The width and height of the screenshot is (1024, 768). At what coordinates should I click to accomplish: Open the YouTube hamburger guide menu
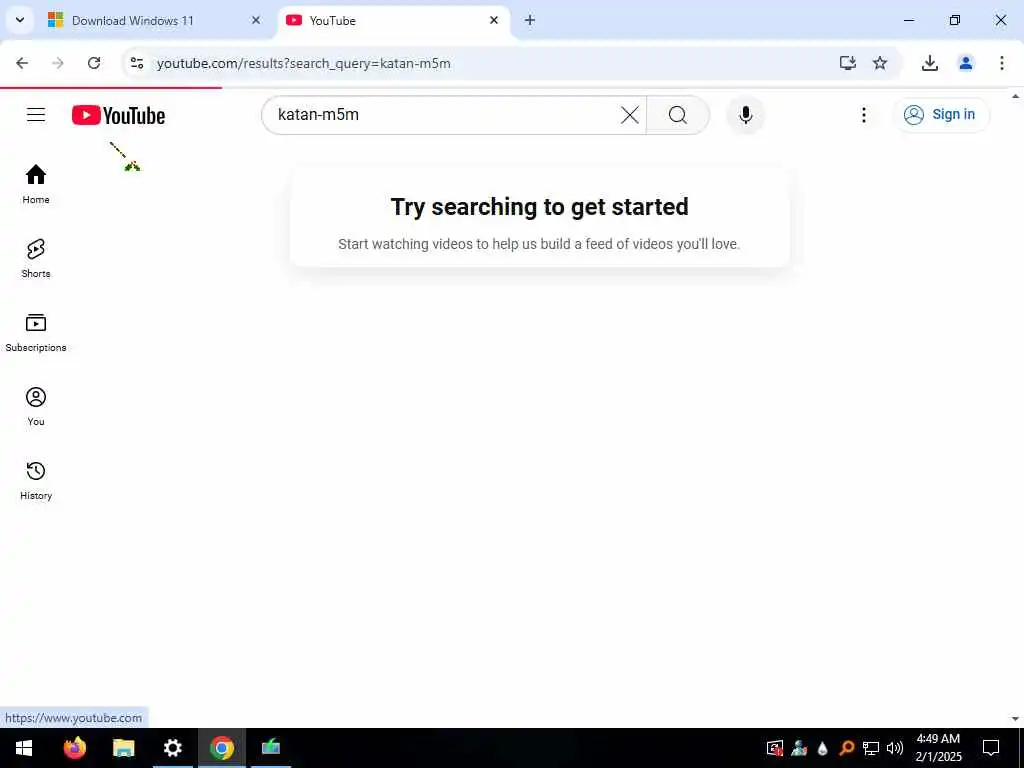(36, 115)
